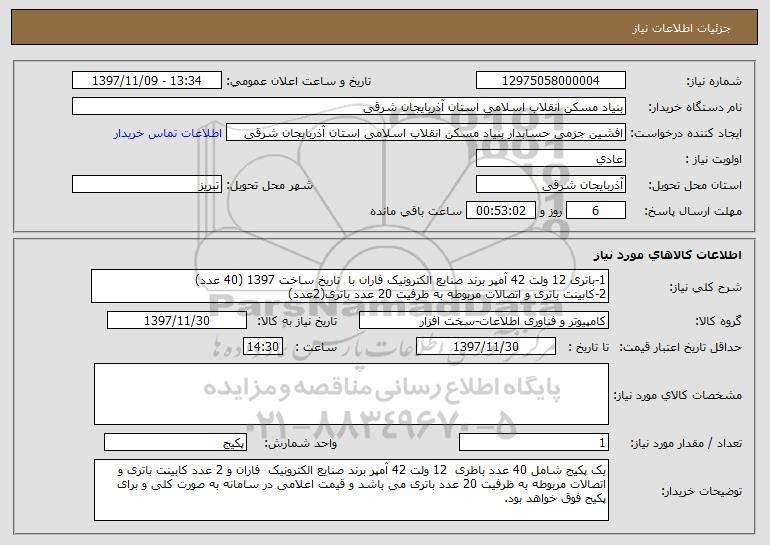Click the label 'اولویت نیاز :'
The height and width of the screenshot is (545, 770).
(x=714, y=160)
